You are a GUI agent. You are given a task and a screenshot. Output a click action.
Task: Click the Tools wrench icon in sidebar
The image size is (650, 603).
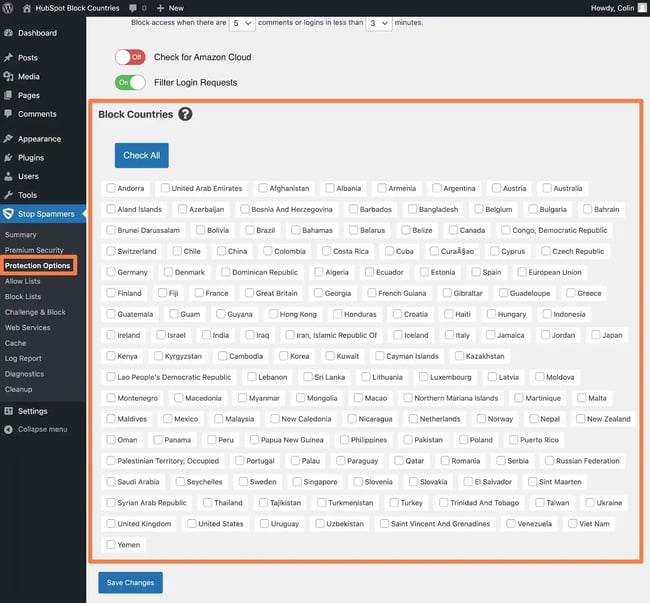click(x=8, y=195)
